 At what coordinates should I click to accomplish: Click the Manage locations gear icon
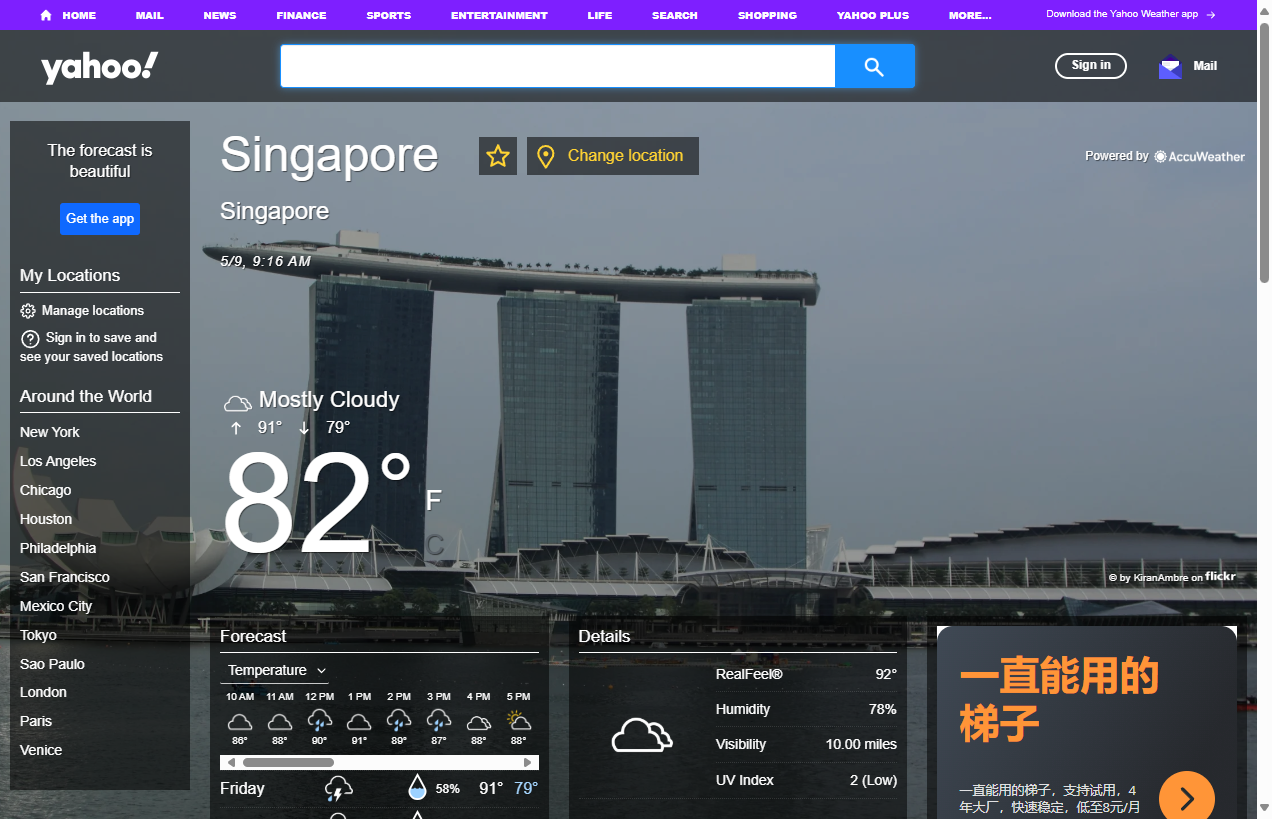pos(28,311)
